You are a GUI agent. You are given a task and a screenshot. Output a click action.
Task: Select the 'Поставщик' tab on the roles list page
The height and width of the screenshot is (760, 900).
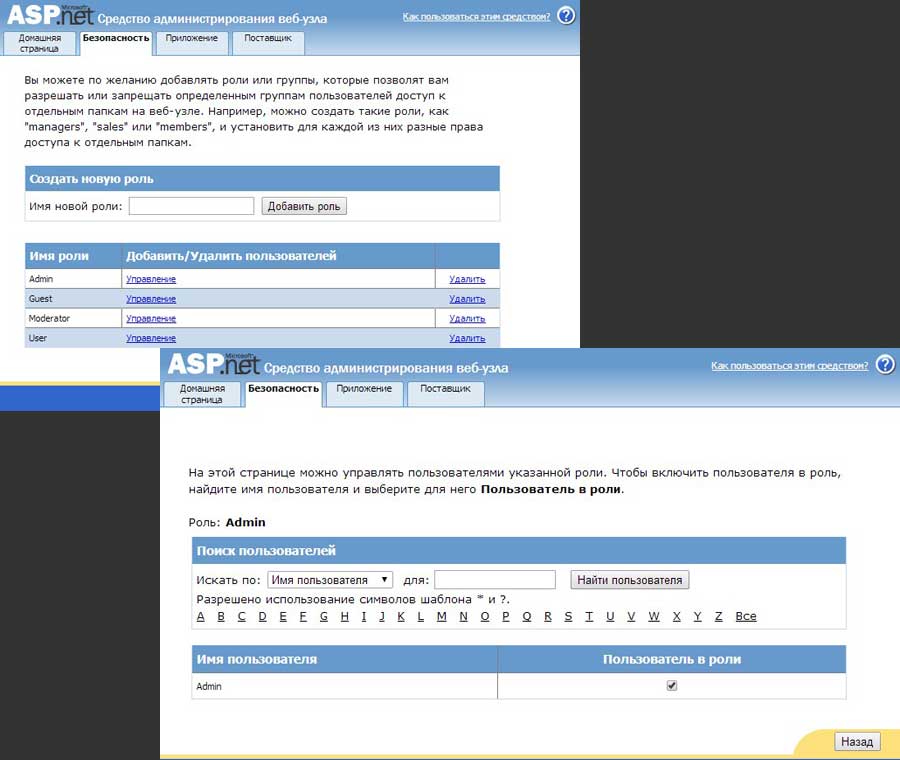268,43
